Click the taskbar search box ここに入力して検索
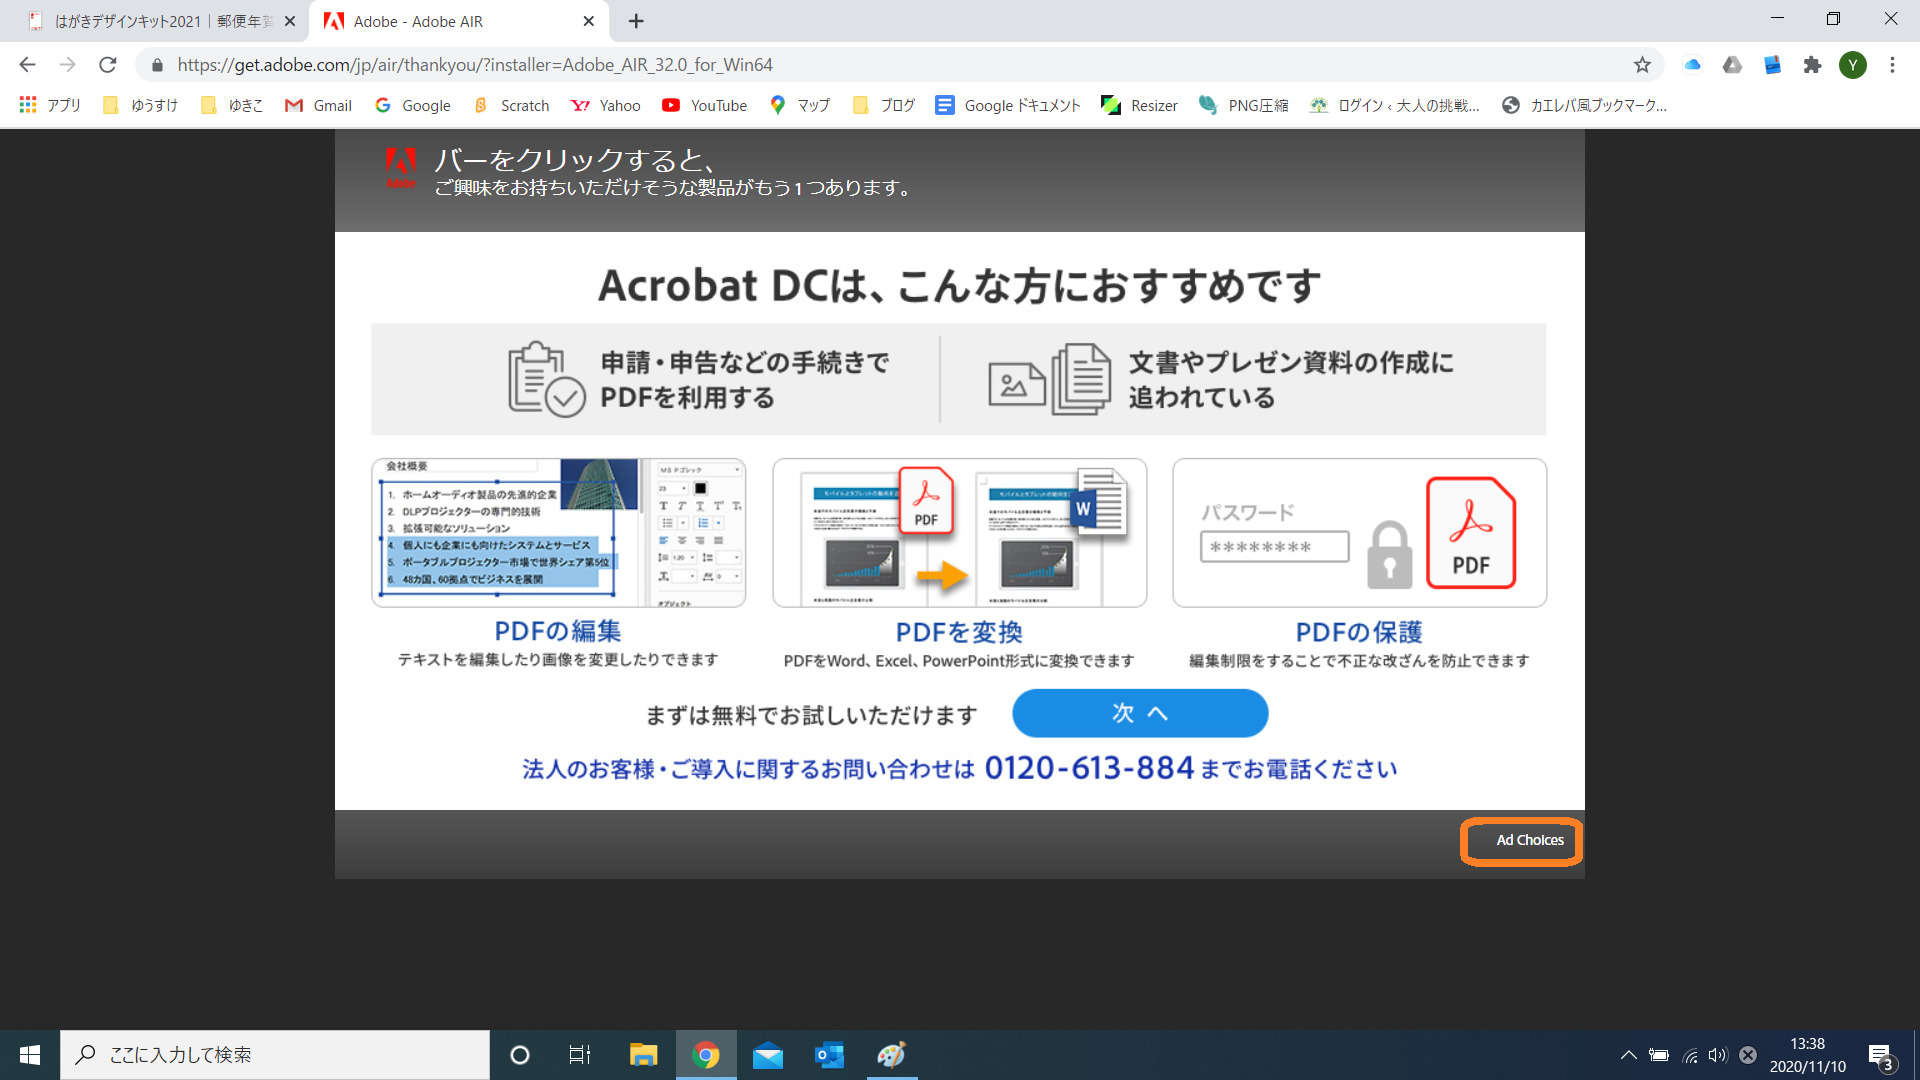The height and width of the screenshot is (1080, 1920). coord(275,1055)
